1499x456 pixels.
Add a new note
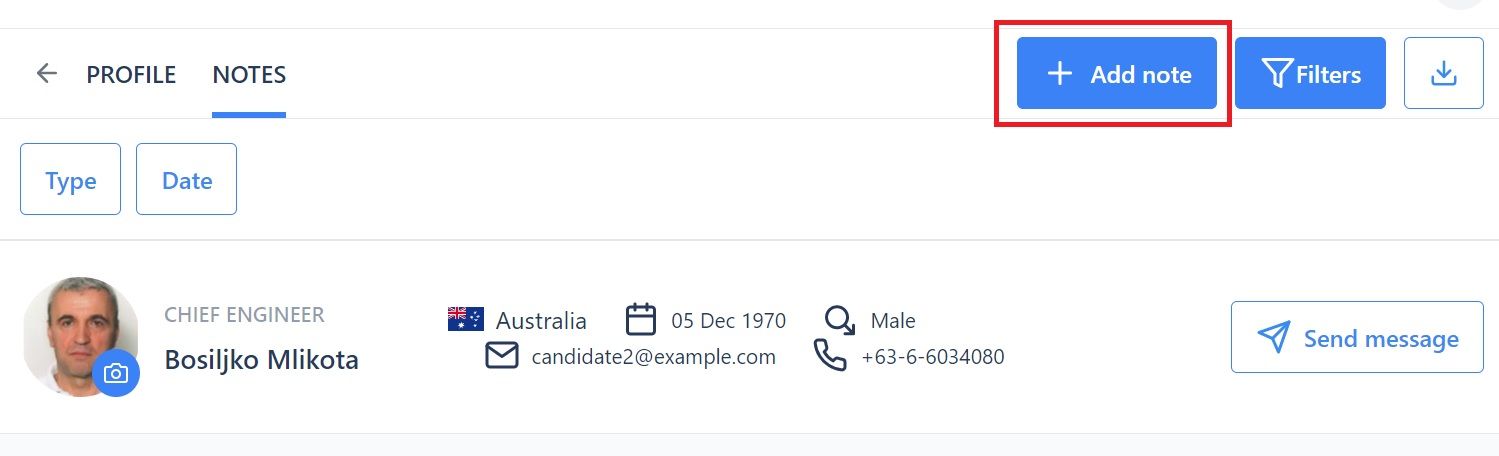tap(1116, 73)
